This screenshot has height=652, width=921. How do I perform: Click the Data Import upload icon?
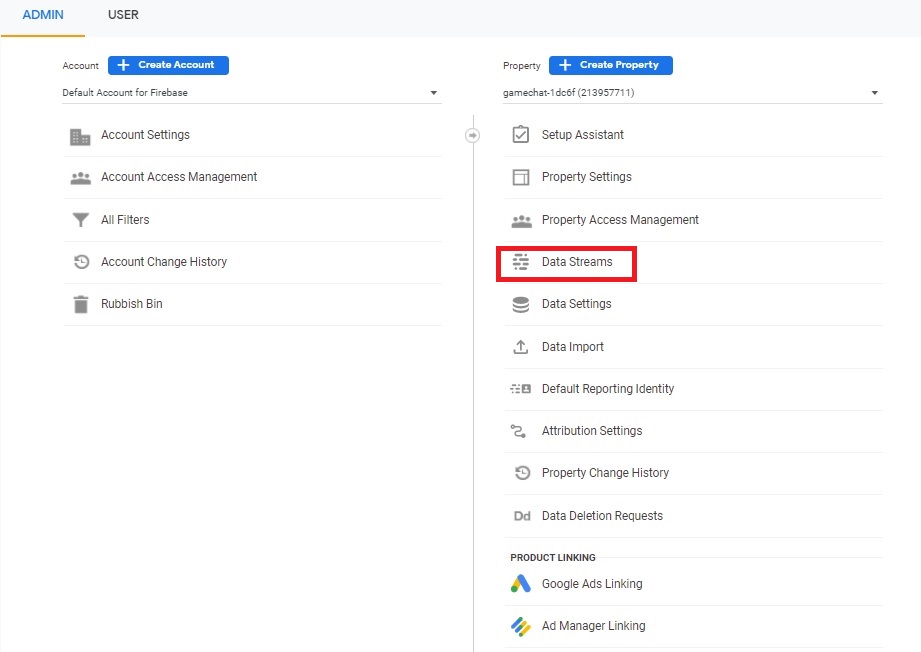(x=520, y=347)
